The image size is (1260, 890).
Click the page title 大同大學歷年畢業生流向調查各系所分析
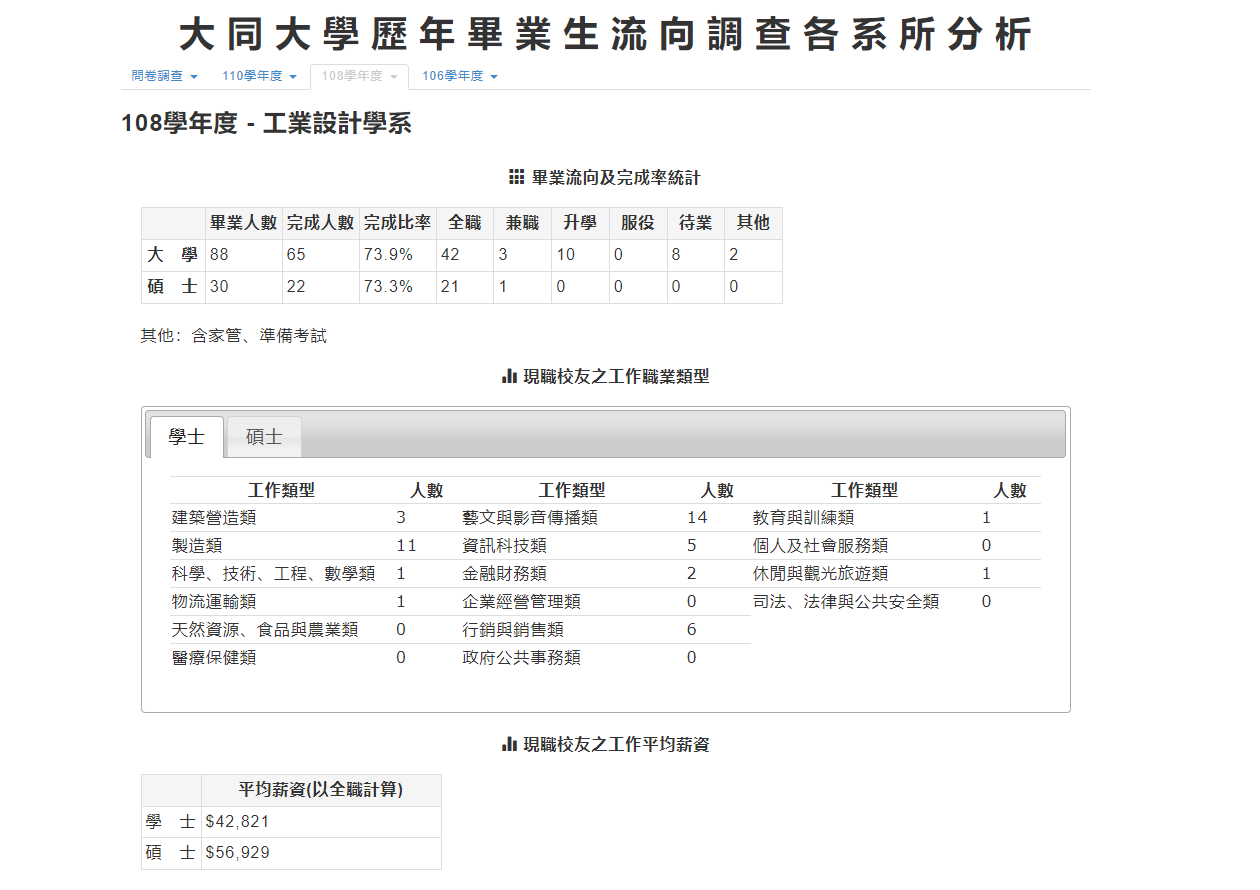point(605,35)
